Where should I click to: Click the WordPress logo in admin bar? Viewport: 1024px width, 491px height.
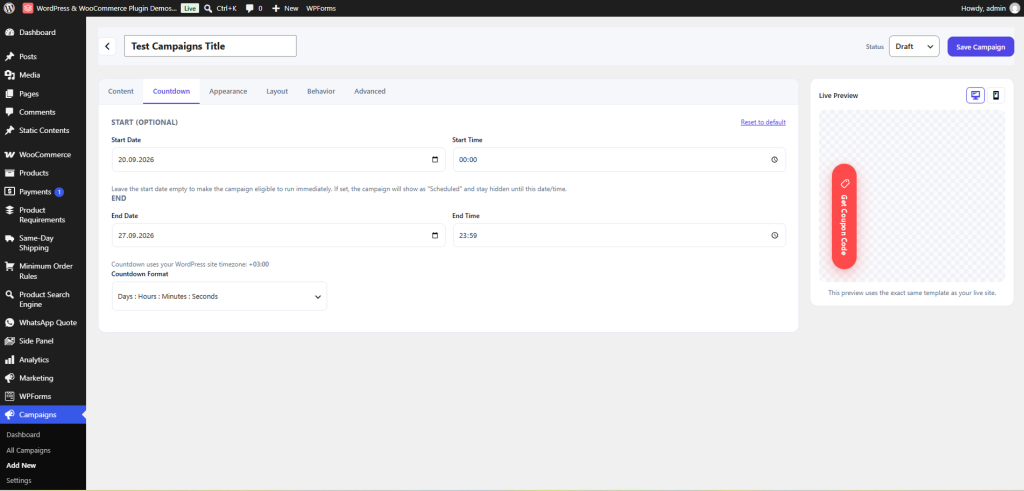[x=9, y=8]
